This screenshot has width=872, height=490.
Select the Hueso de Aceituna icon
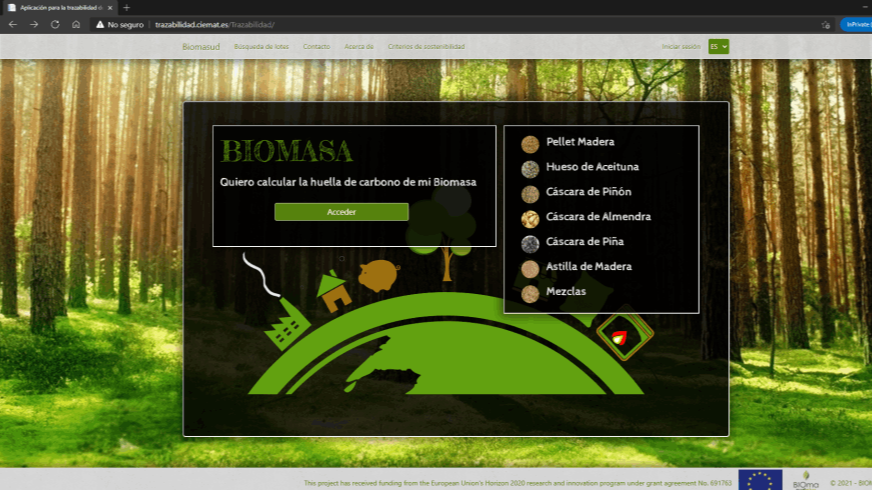[530, 168]
